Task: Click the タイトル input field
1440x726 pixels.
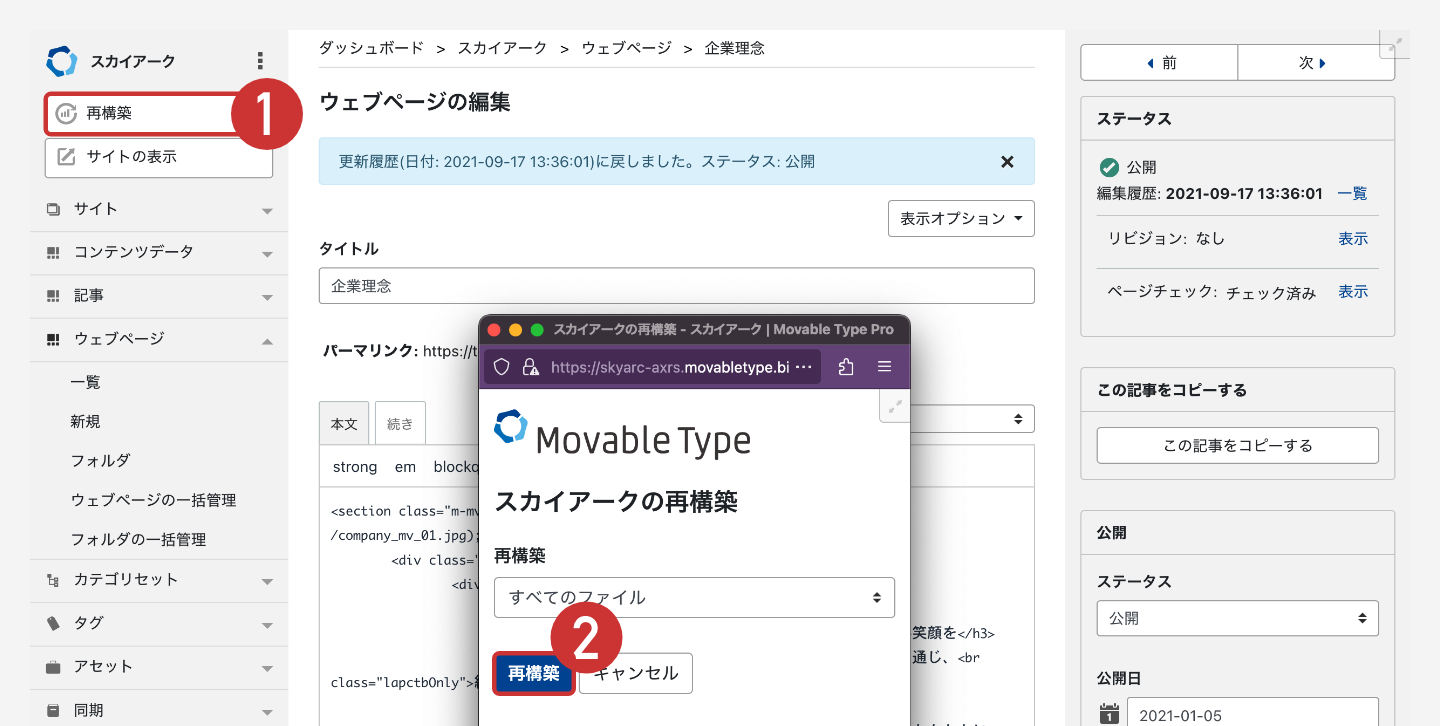Action: [676, 286]
